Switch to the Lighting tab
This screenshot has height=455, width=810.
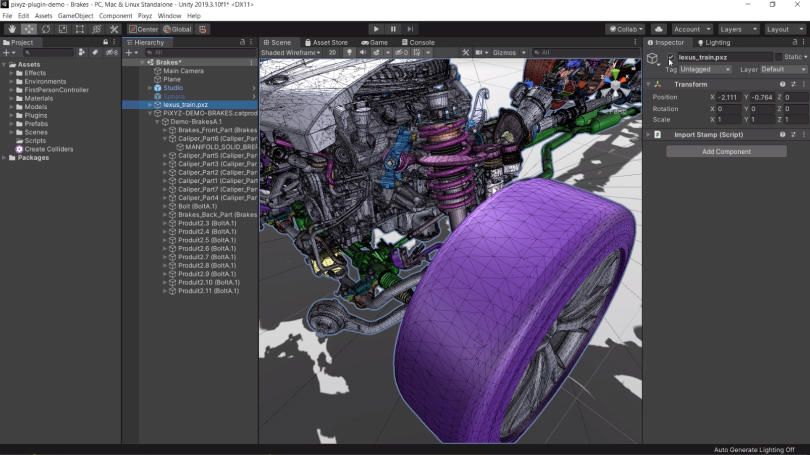(714, 43)
